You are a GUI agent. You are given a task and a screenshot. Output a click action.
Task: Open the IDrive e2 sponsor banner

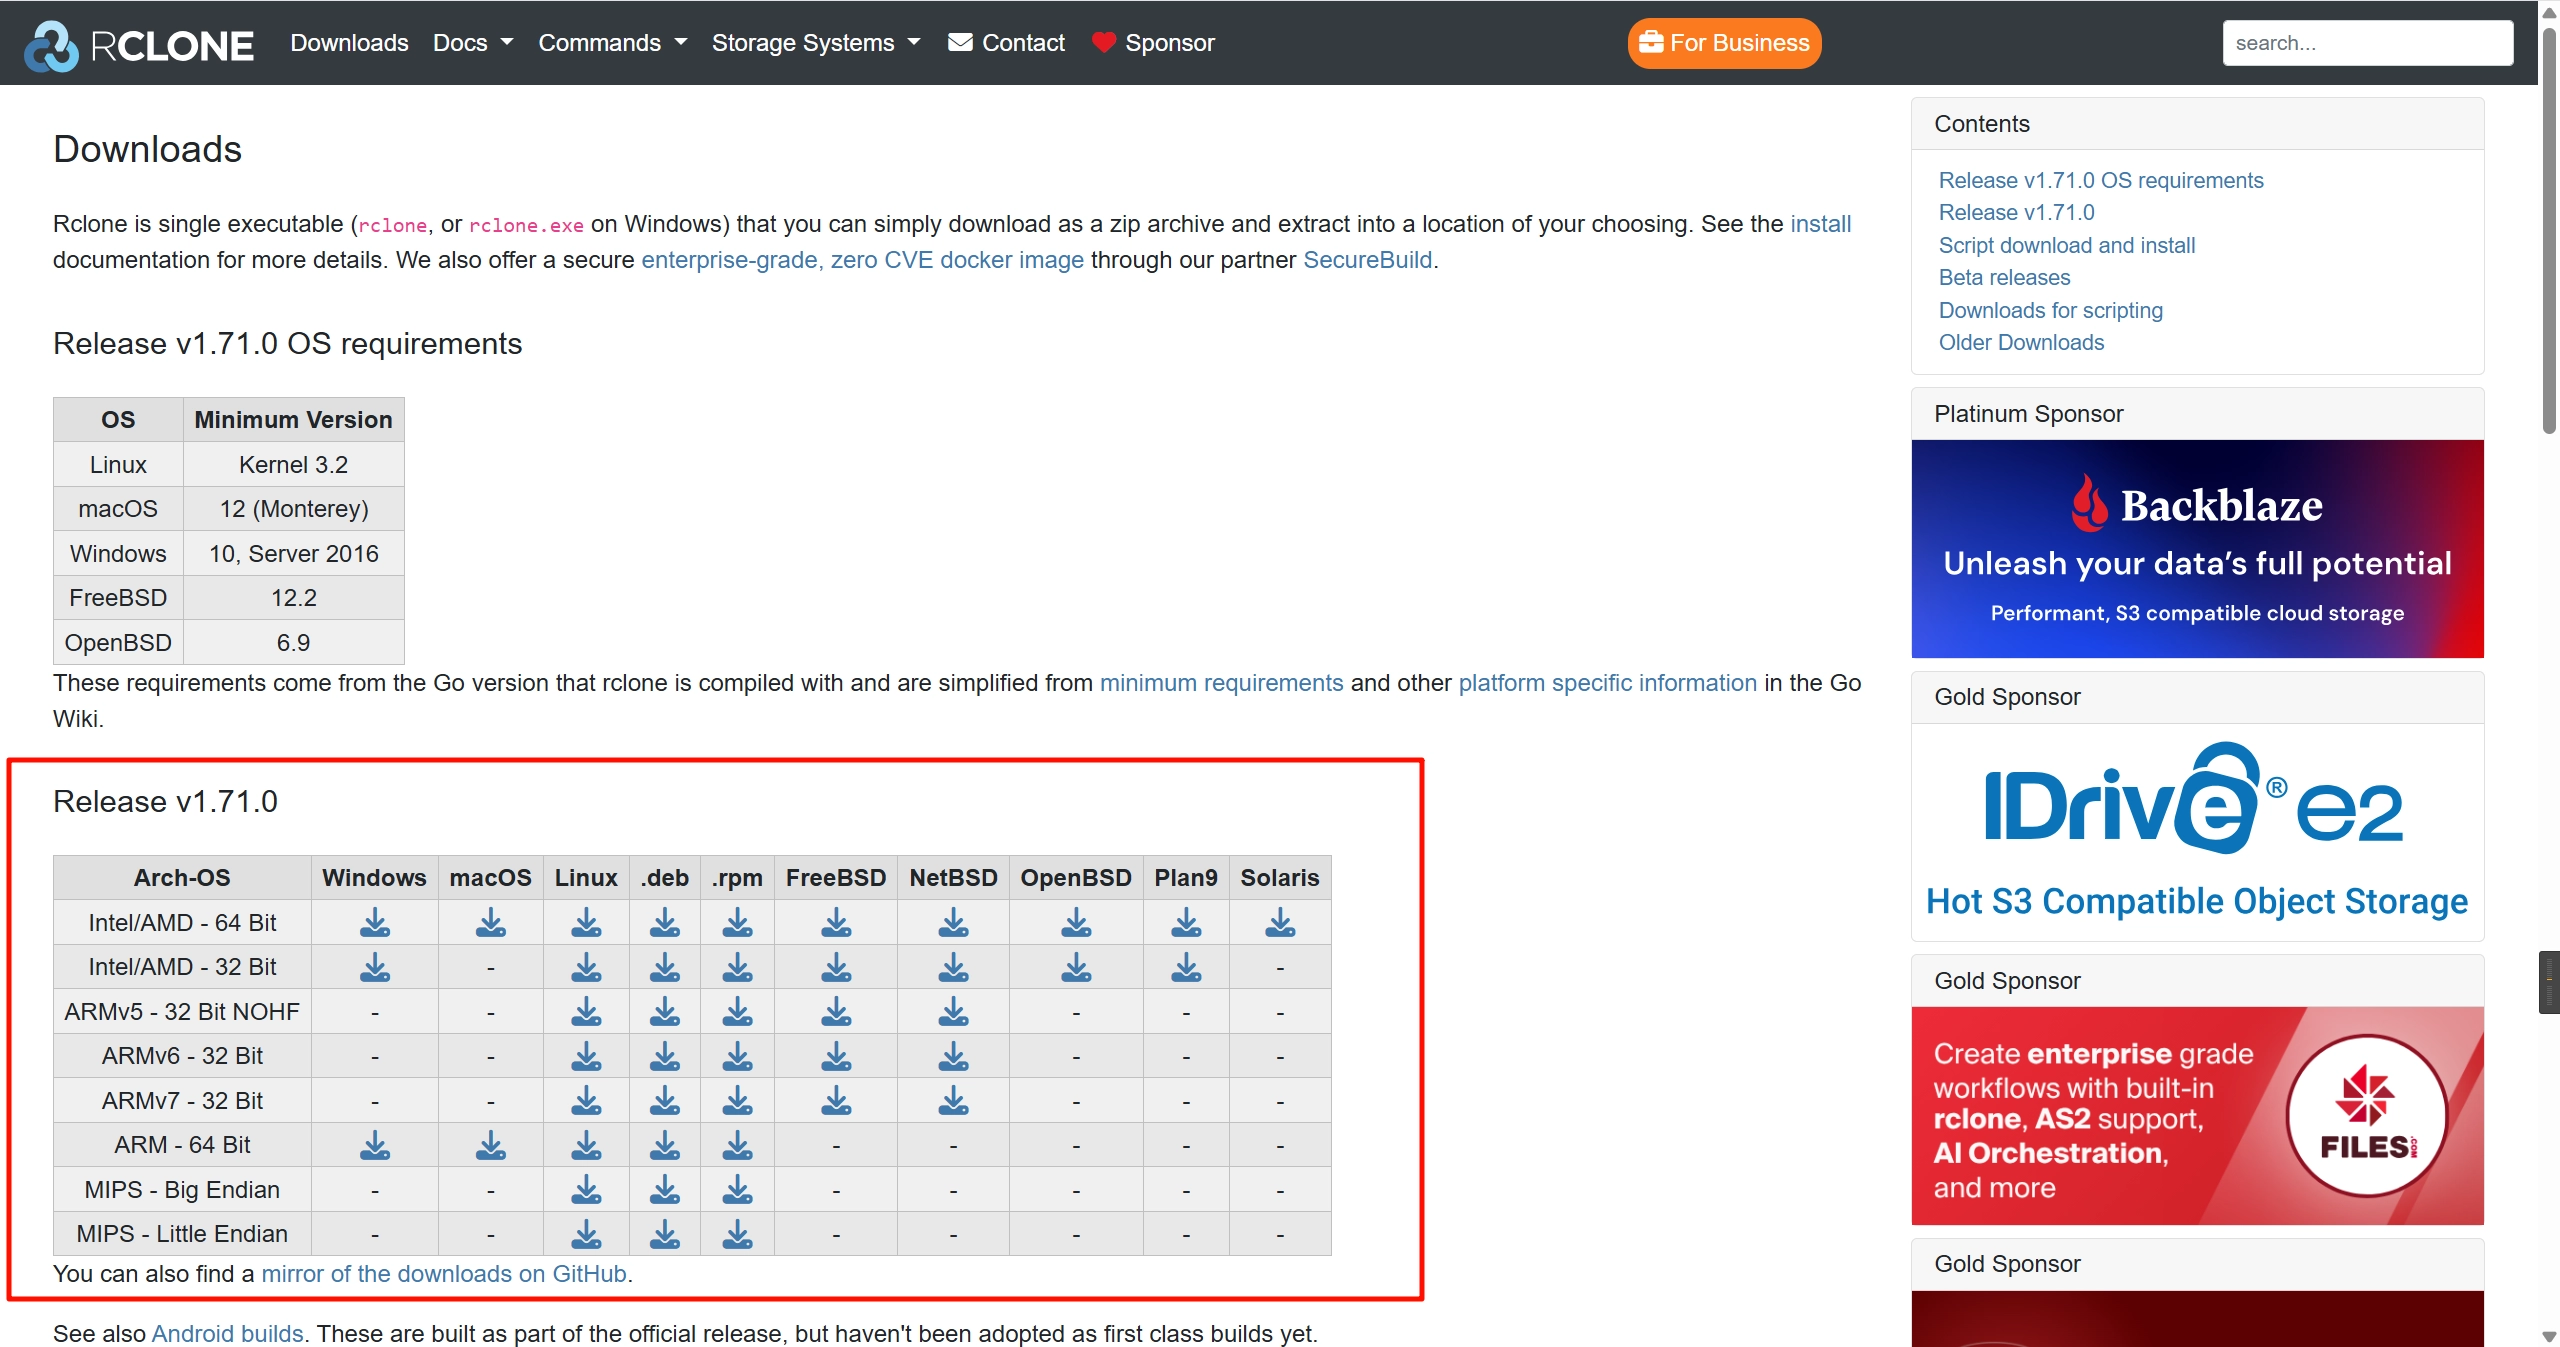pyautogui.click(x=2197, y=832)
